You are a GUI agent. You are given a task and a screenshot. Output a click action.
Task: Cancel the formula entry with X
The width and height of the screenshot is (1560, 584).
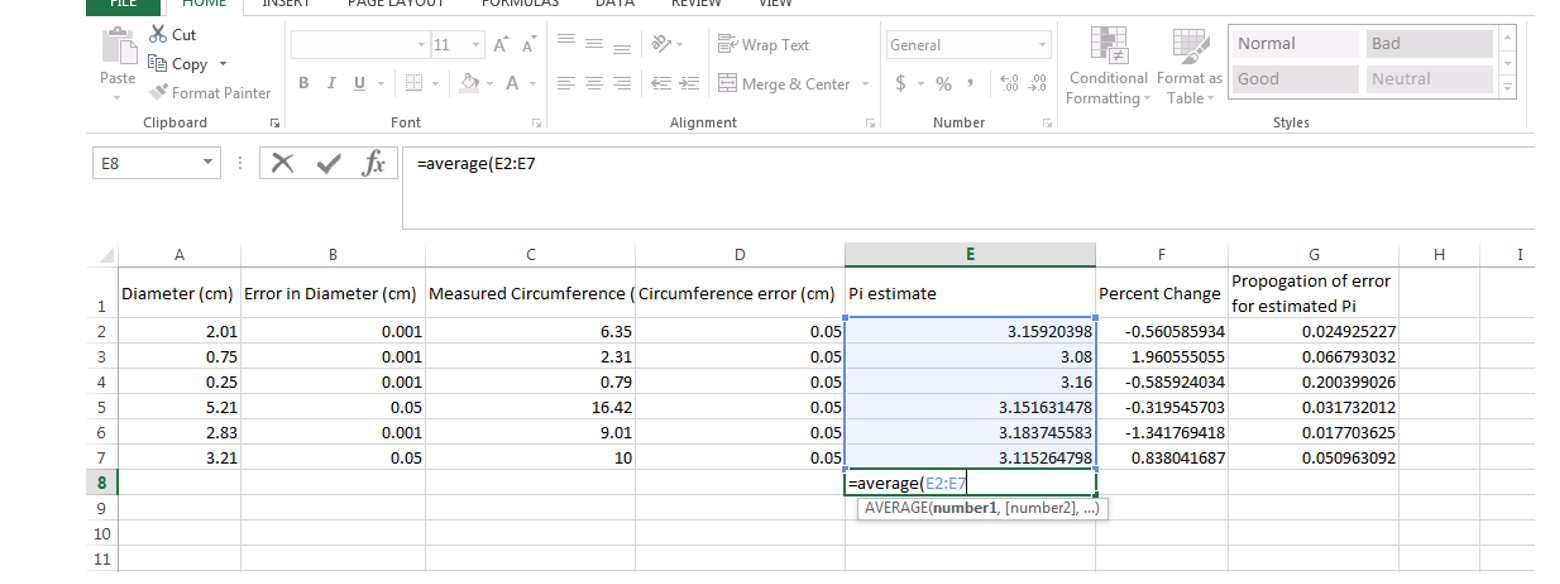(x=283, y=163)
